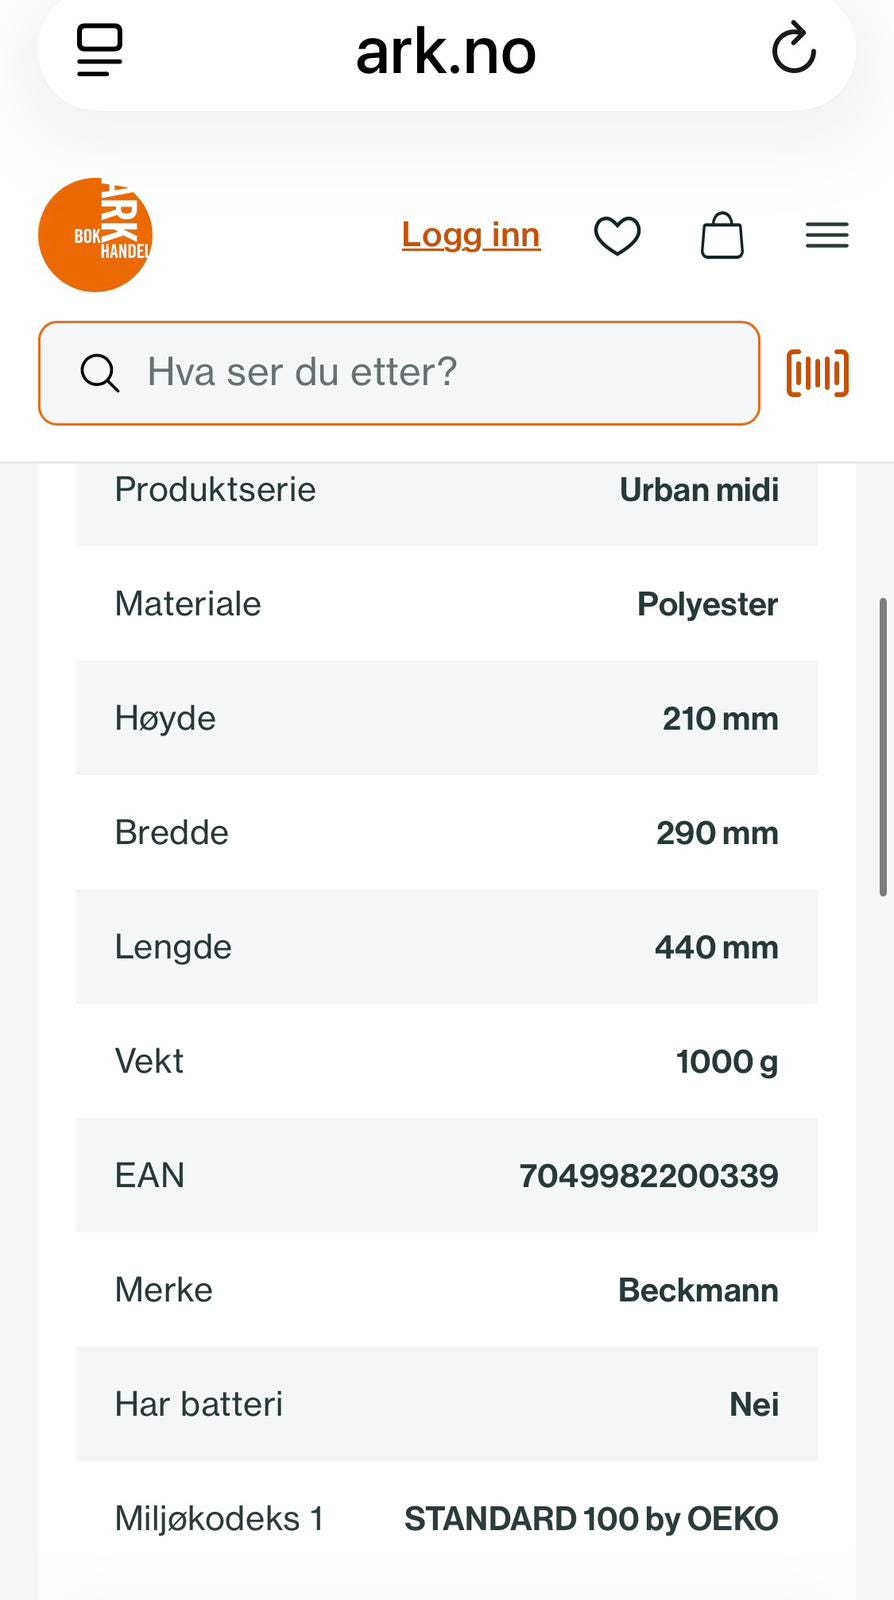This screenshot has width=894, height=1600.
Task: Tap the Har batteri row
Action: click(447, 1404)
